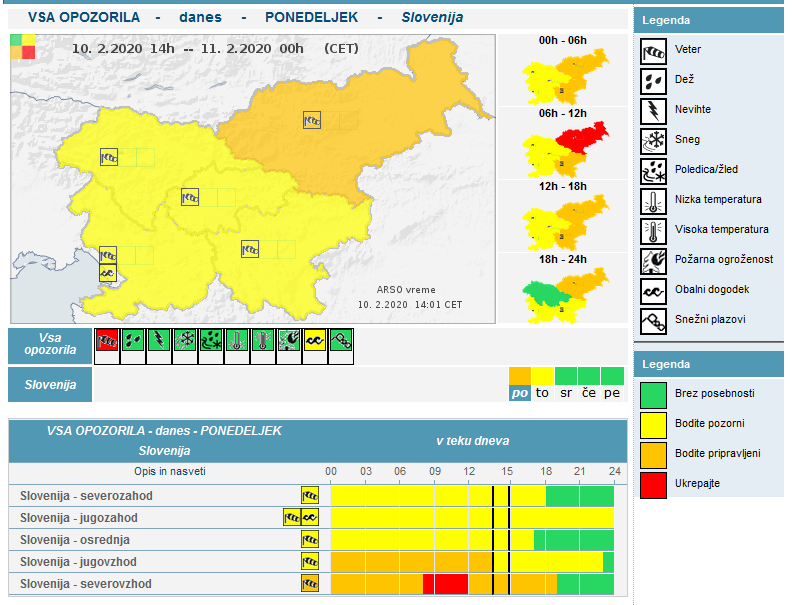This screenshot has width=792, height=605.
Task: Click the Visoka temperatura legend icon
Action: [x=653, y=231]
